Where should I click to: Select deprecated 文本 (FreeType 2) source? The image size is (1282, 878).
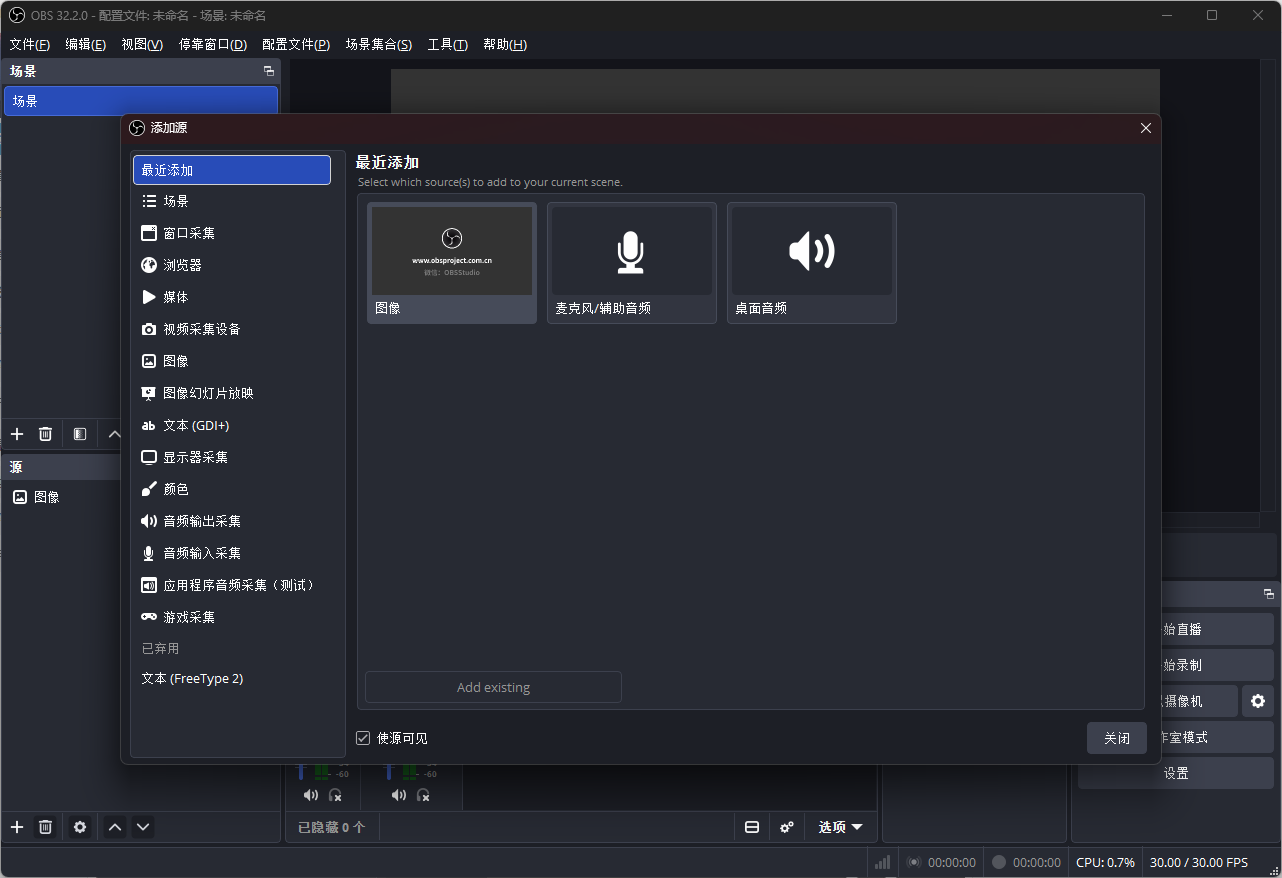pyautogui.click(x=232, y=678)
